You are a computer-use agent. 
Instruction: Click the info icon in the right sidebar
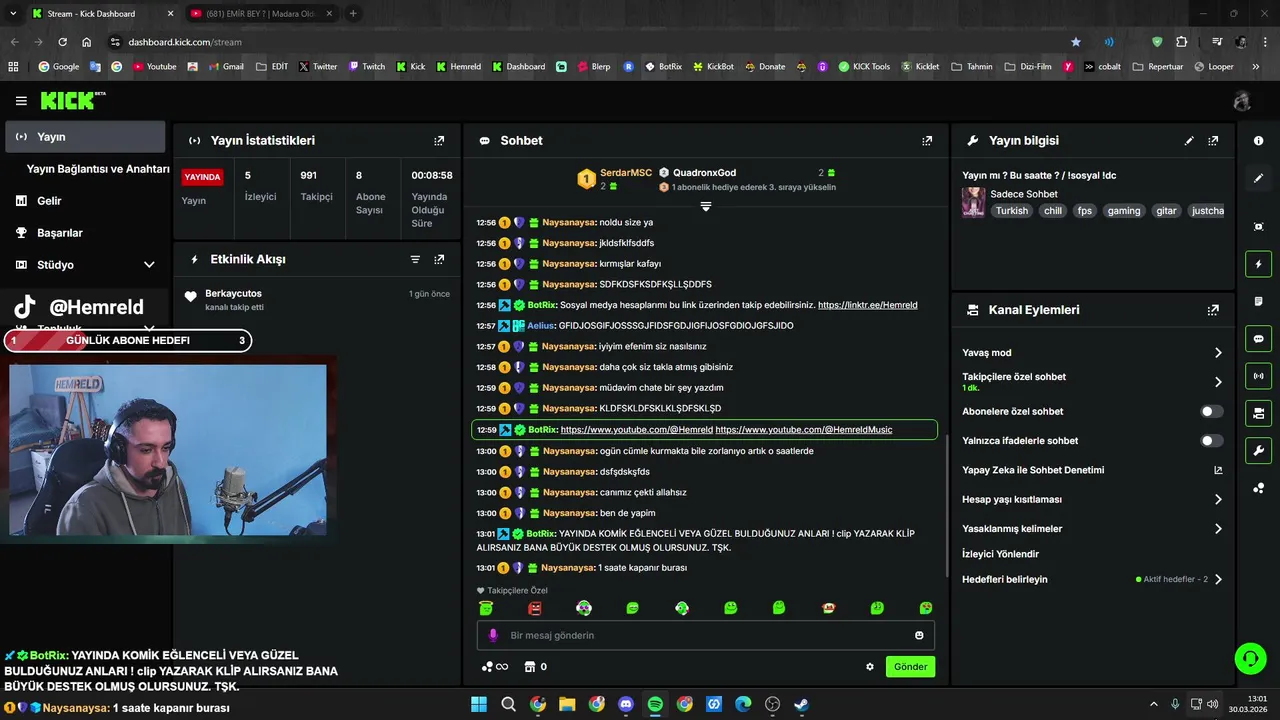point(1258,141)
